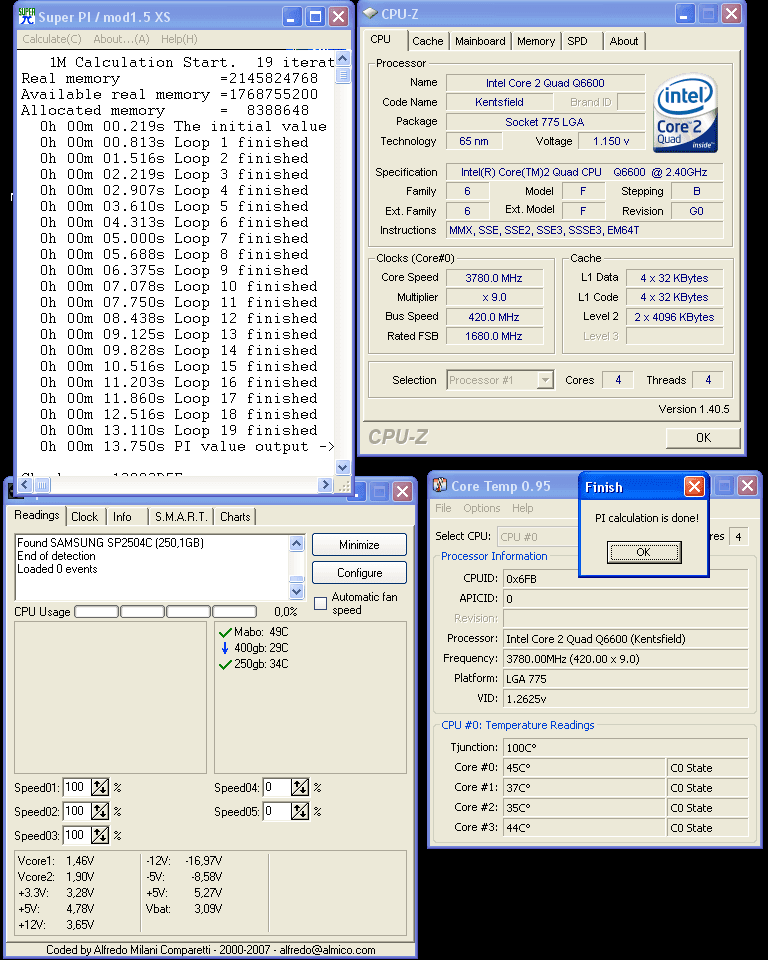Click Core Speed value 3780.0 MHz
The image size is (768, 960).
click(x=494, y=278)
